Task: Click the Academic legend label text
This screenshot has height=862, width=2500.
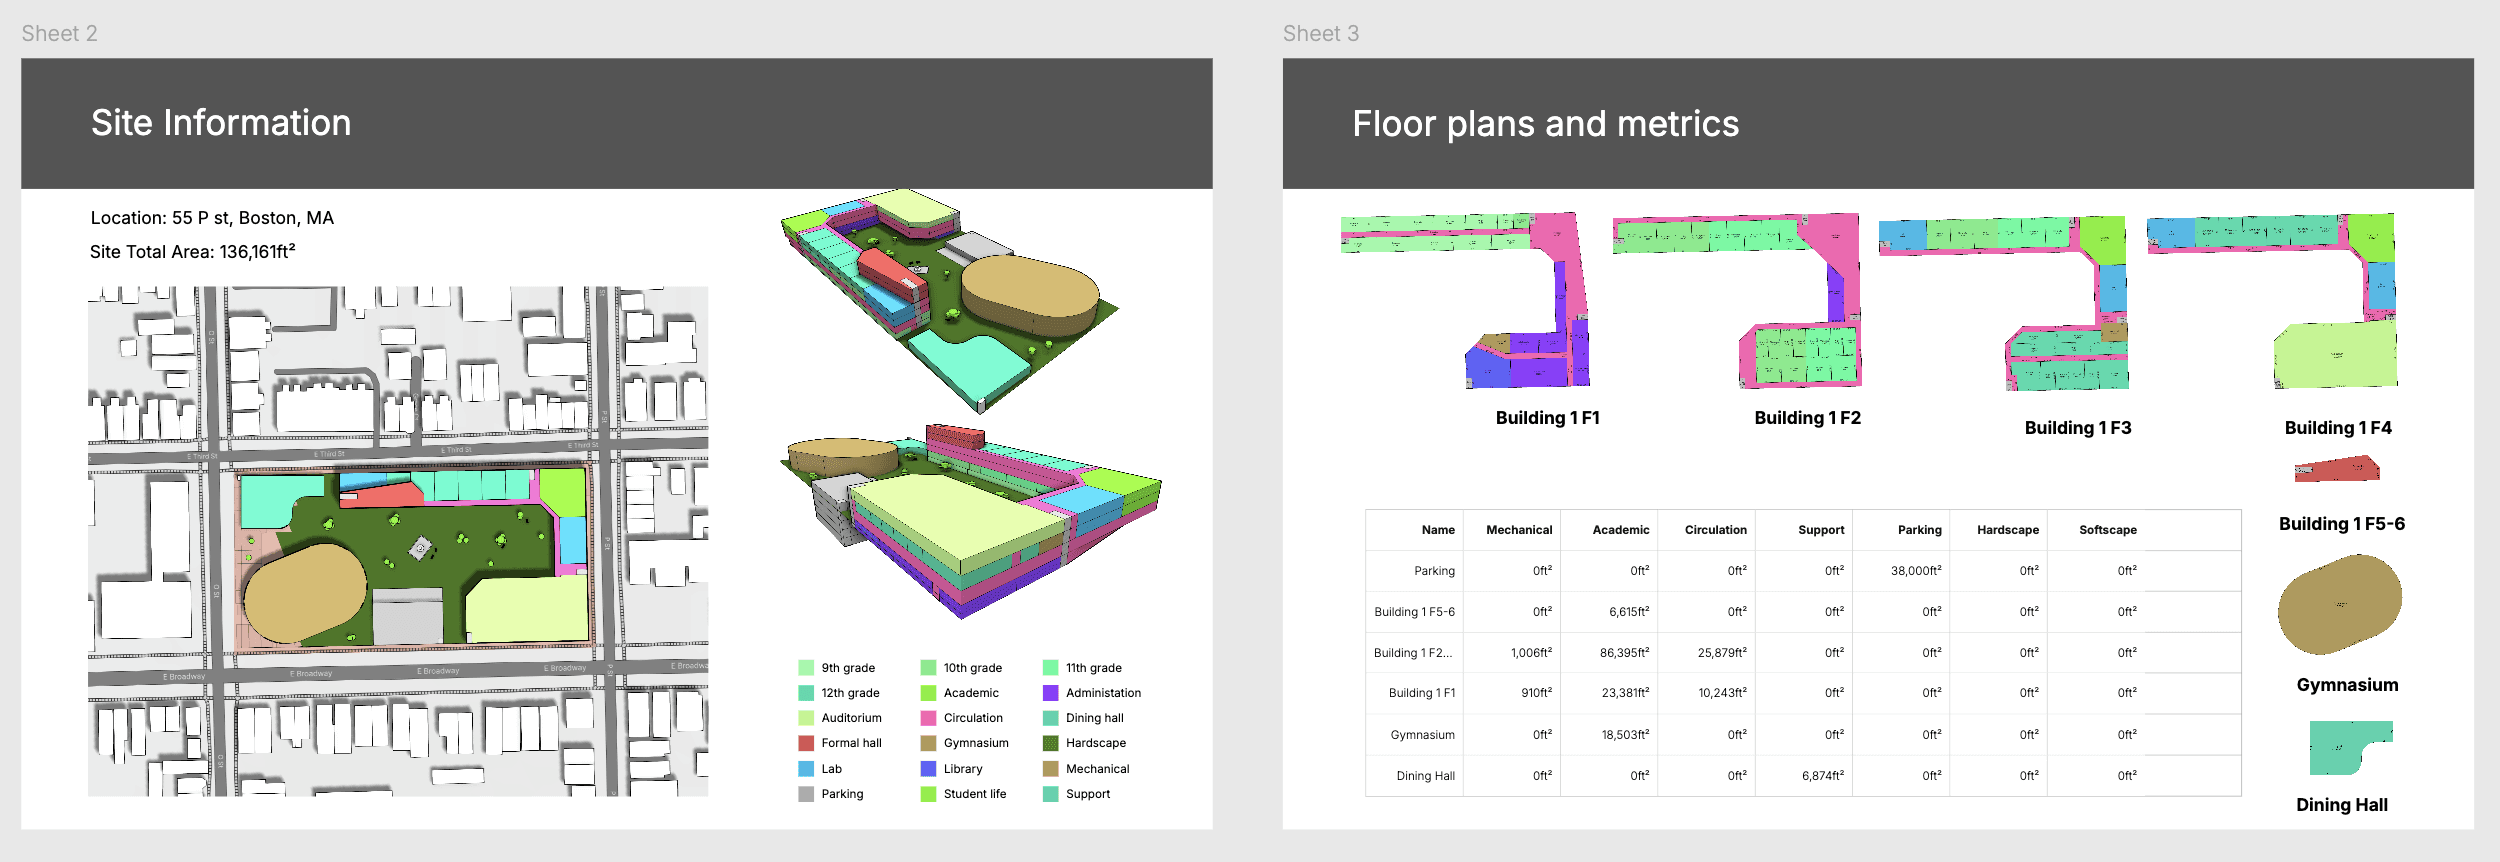Action: click(971, 693)
